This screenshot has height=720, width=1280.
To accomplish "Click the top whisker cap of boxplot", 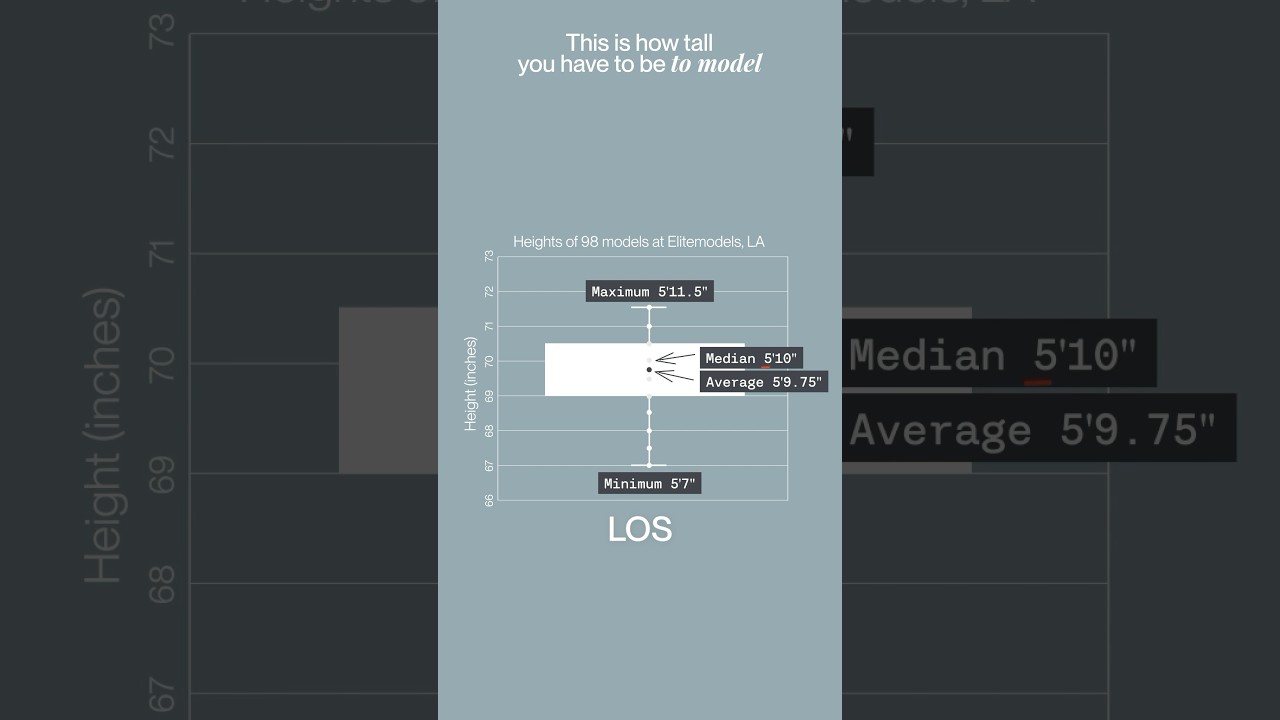I will tap(649, 307).
